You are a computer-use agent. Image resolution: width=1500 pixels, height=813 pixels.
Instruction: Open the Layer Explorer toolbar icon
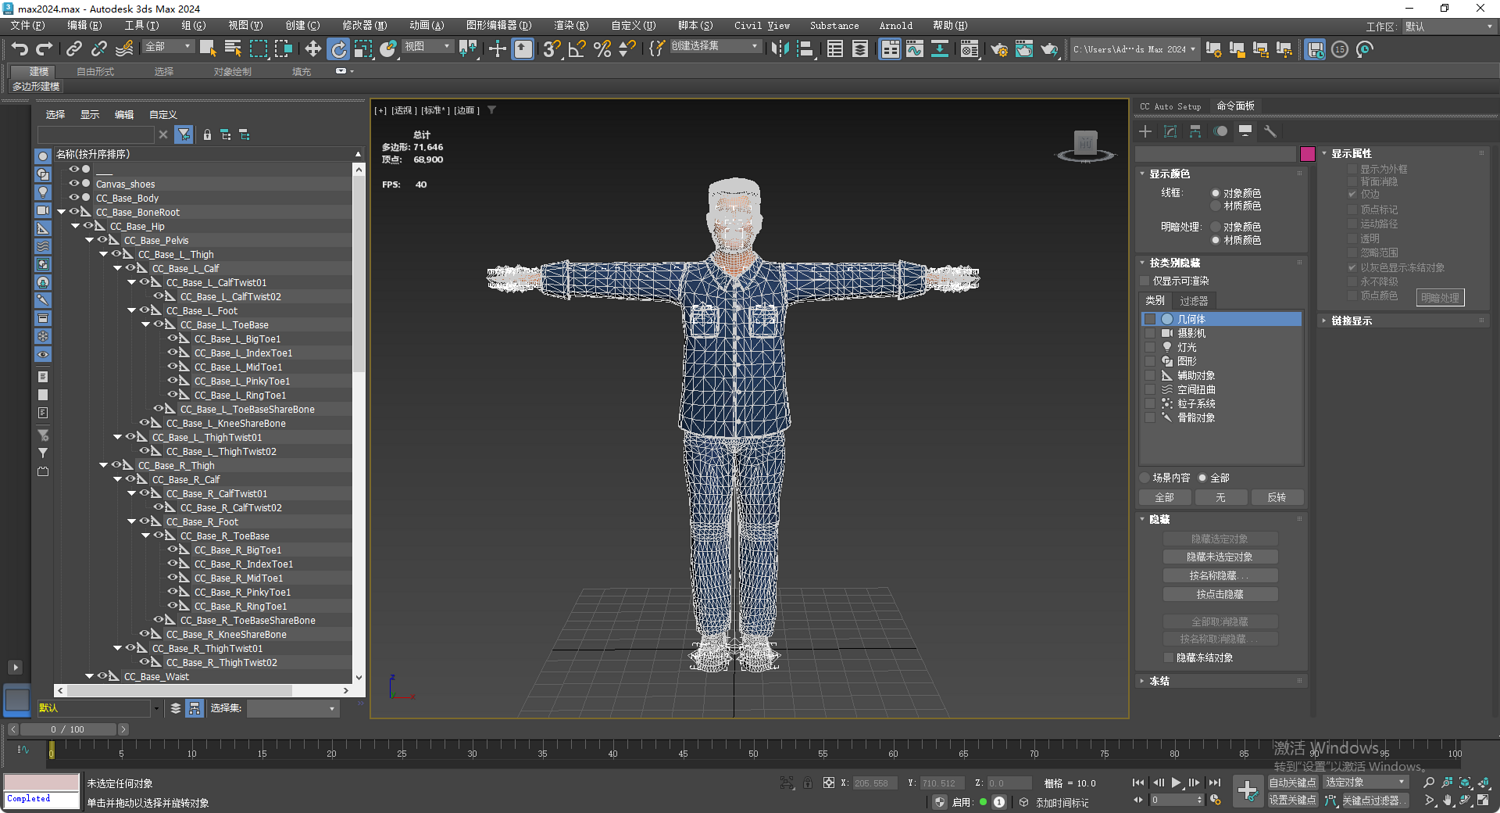point(860,48)
